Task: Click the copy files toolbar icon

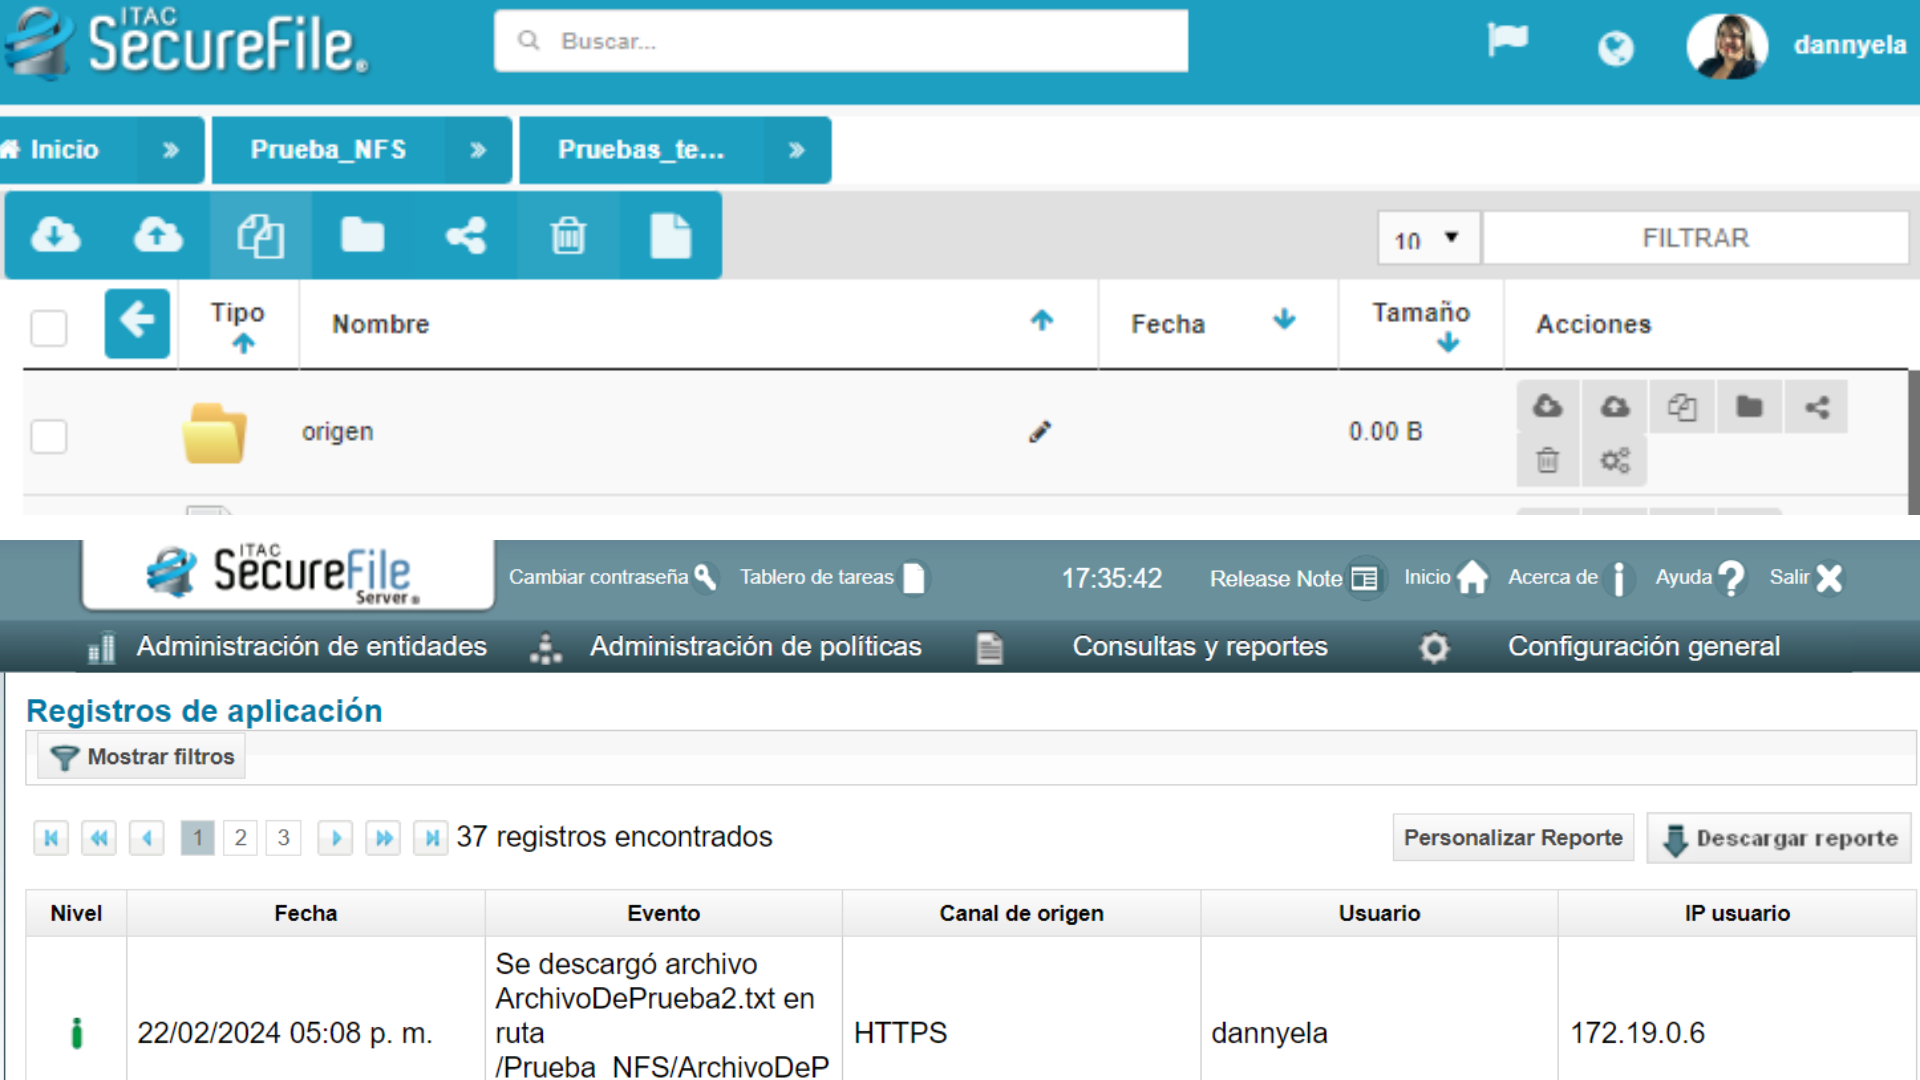Action: click(x=260, y=236)
